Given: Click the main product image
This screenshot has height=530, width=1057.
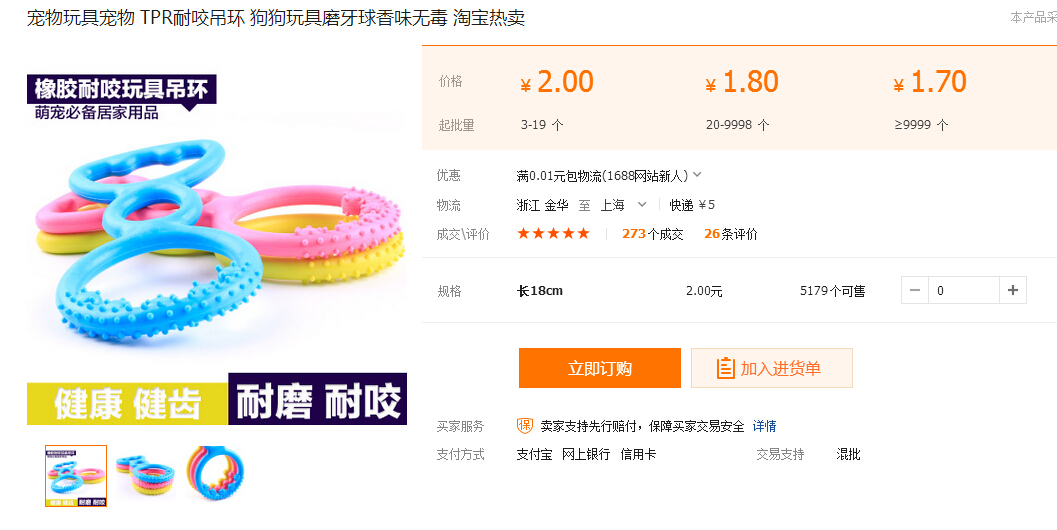Looking at the screenshot, I should click(x=216, y=245).
